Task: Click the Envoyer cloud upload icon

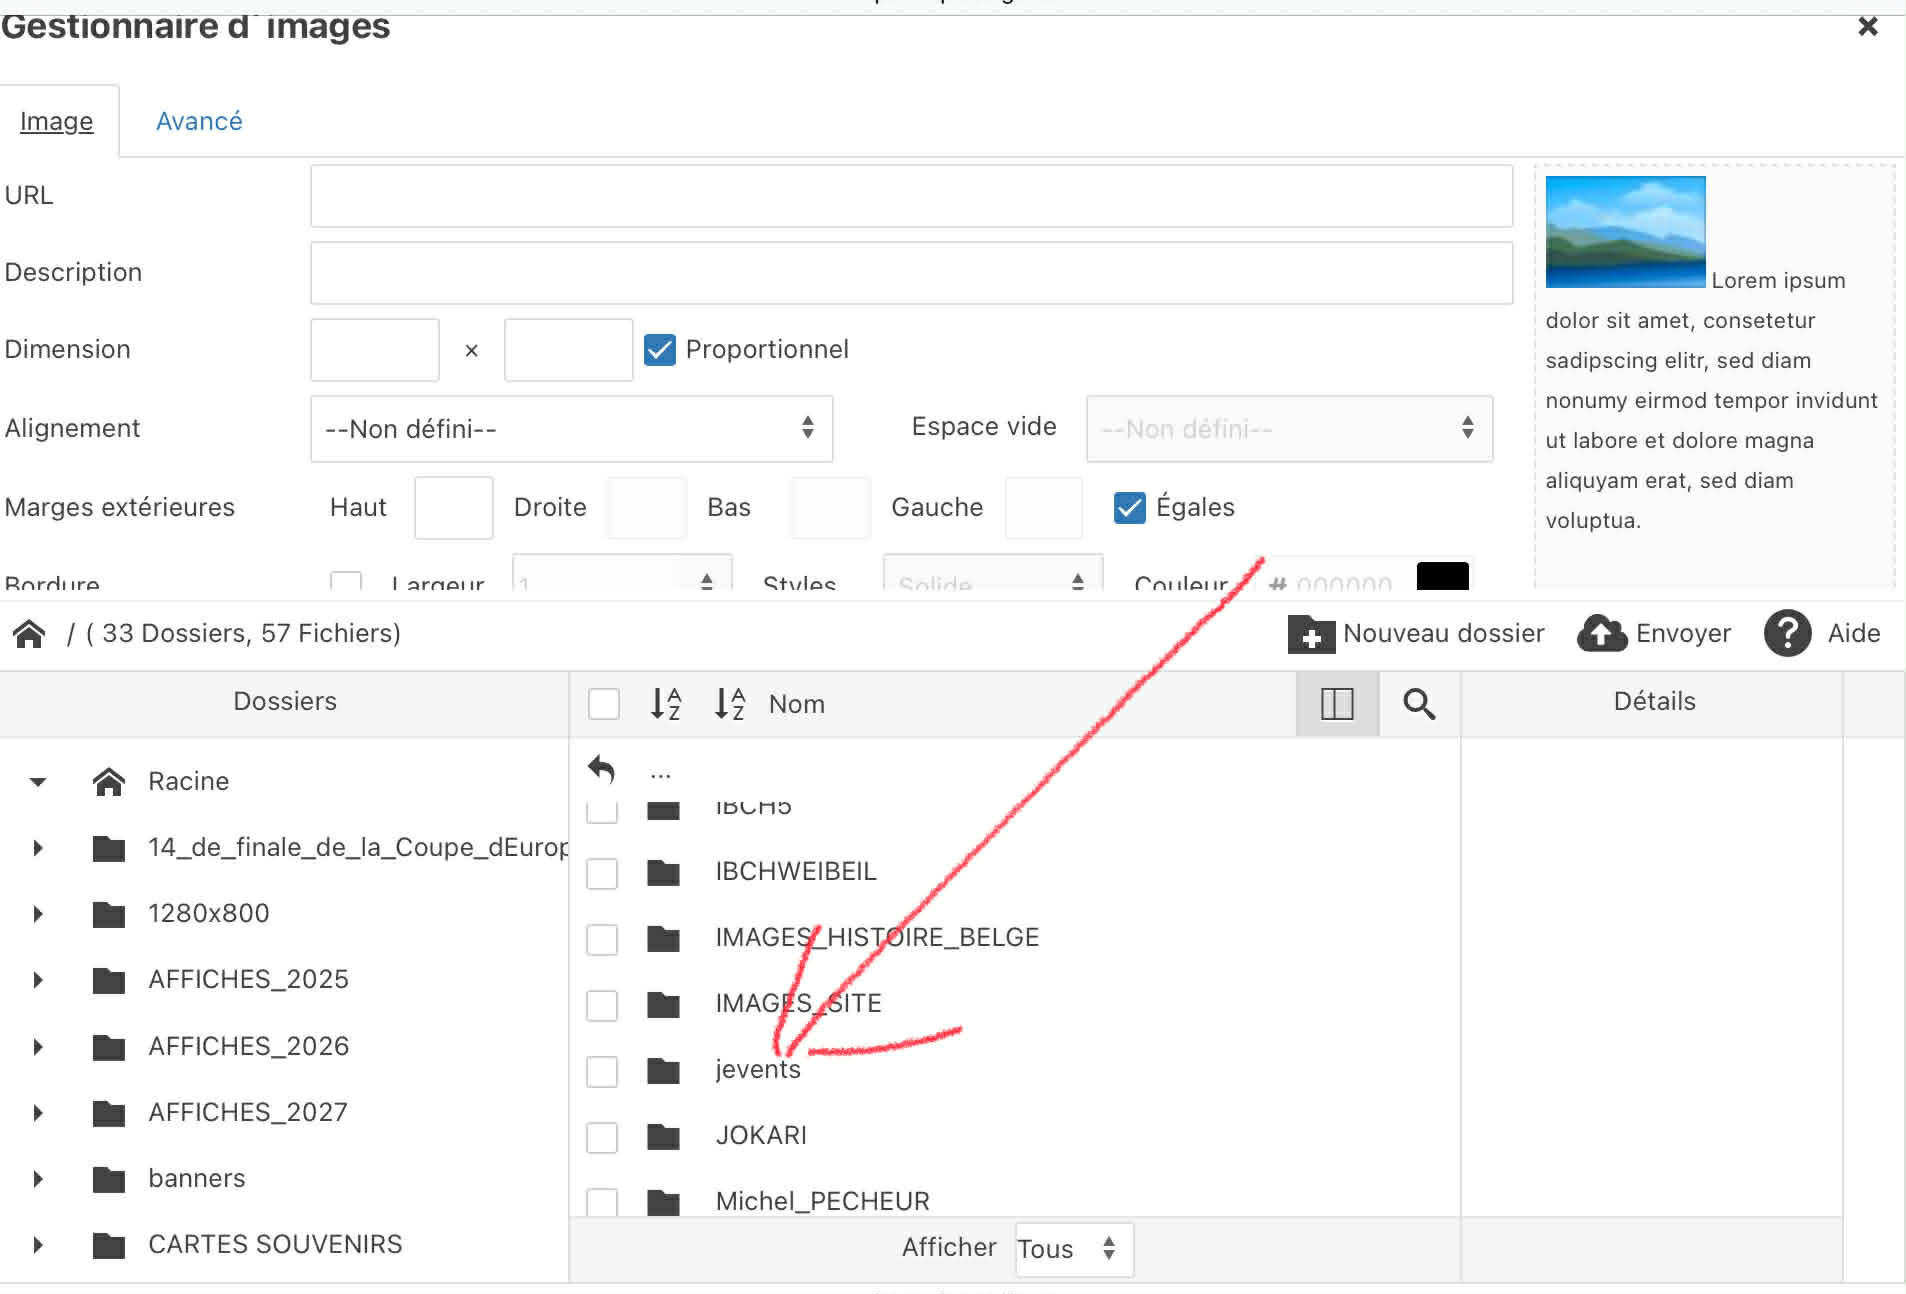Action: [x=1602, y=634]
